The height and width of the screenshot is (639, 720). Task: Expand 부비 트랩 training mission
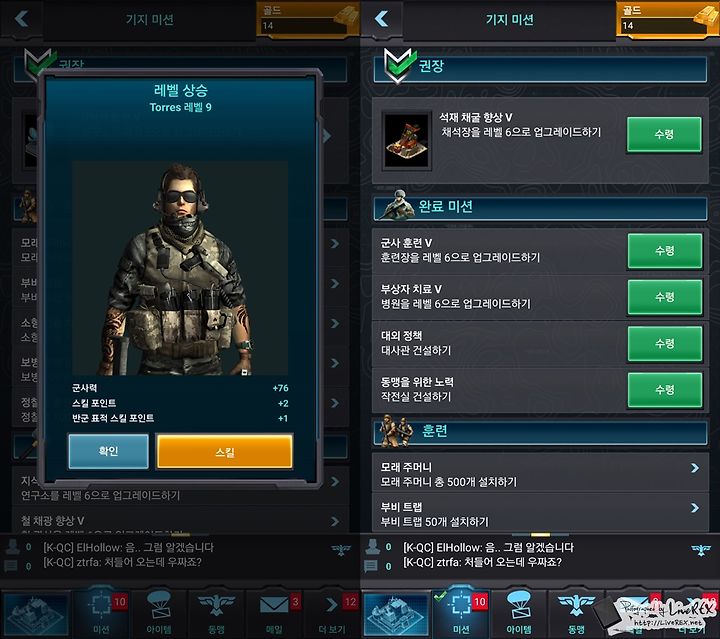540,514
